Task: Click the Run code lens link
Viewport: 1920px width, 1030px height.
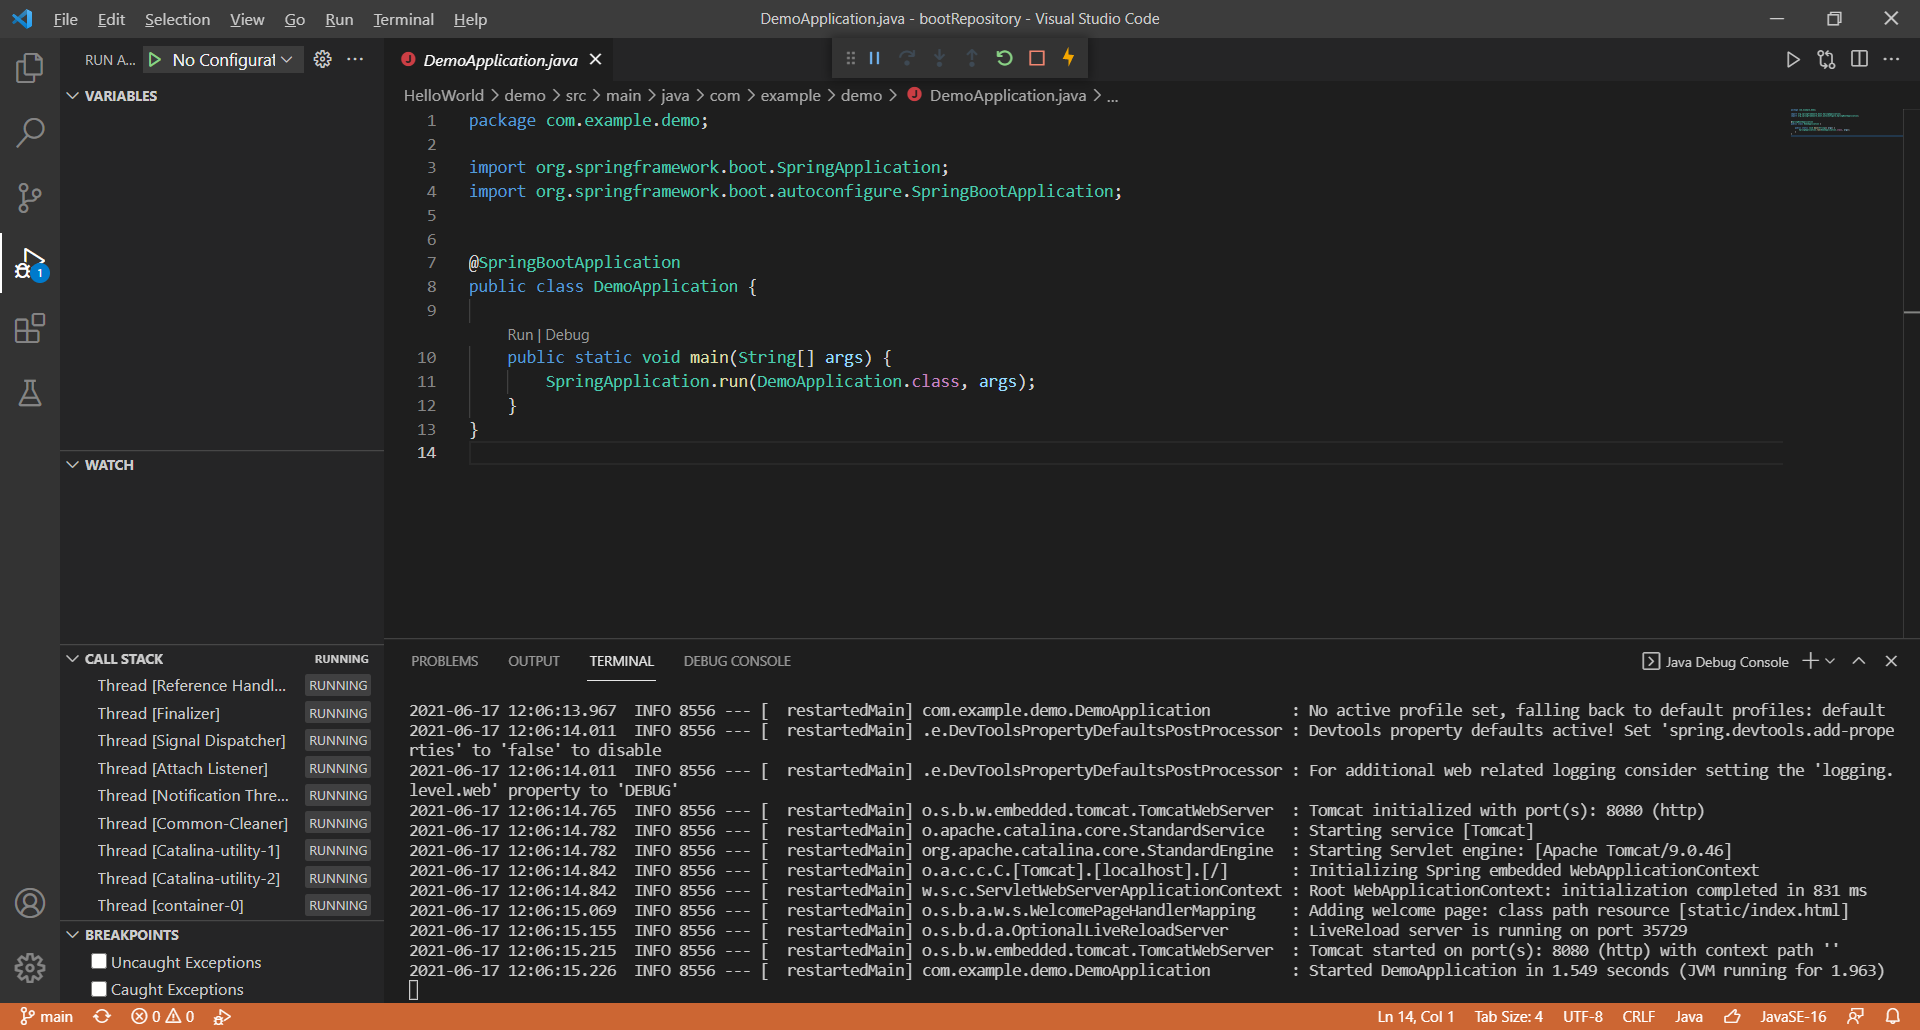Action: click(520, 335)
